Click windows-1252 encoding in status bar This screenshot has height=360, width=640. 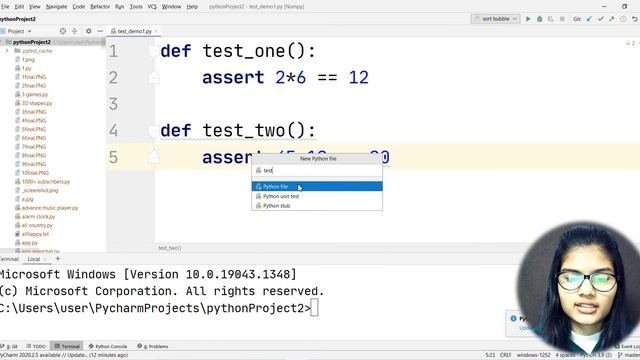tap(533, 355)
